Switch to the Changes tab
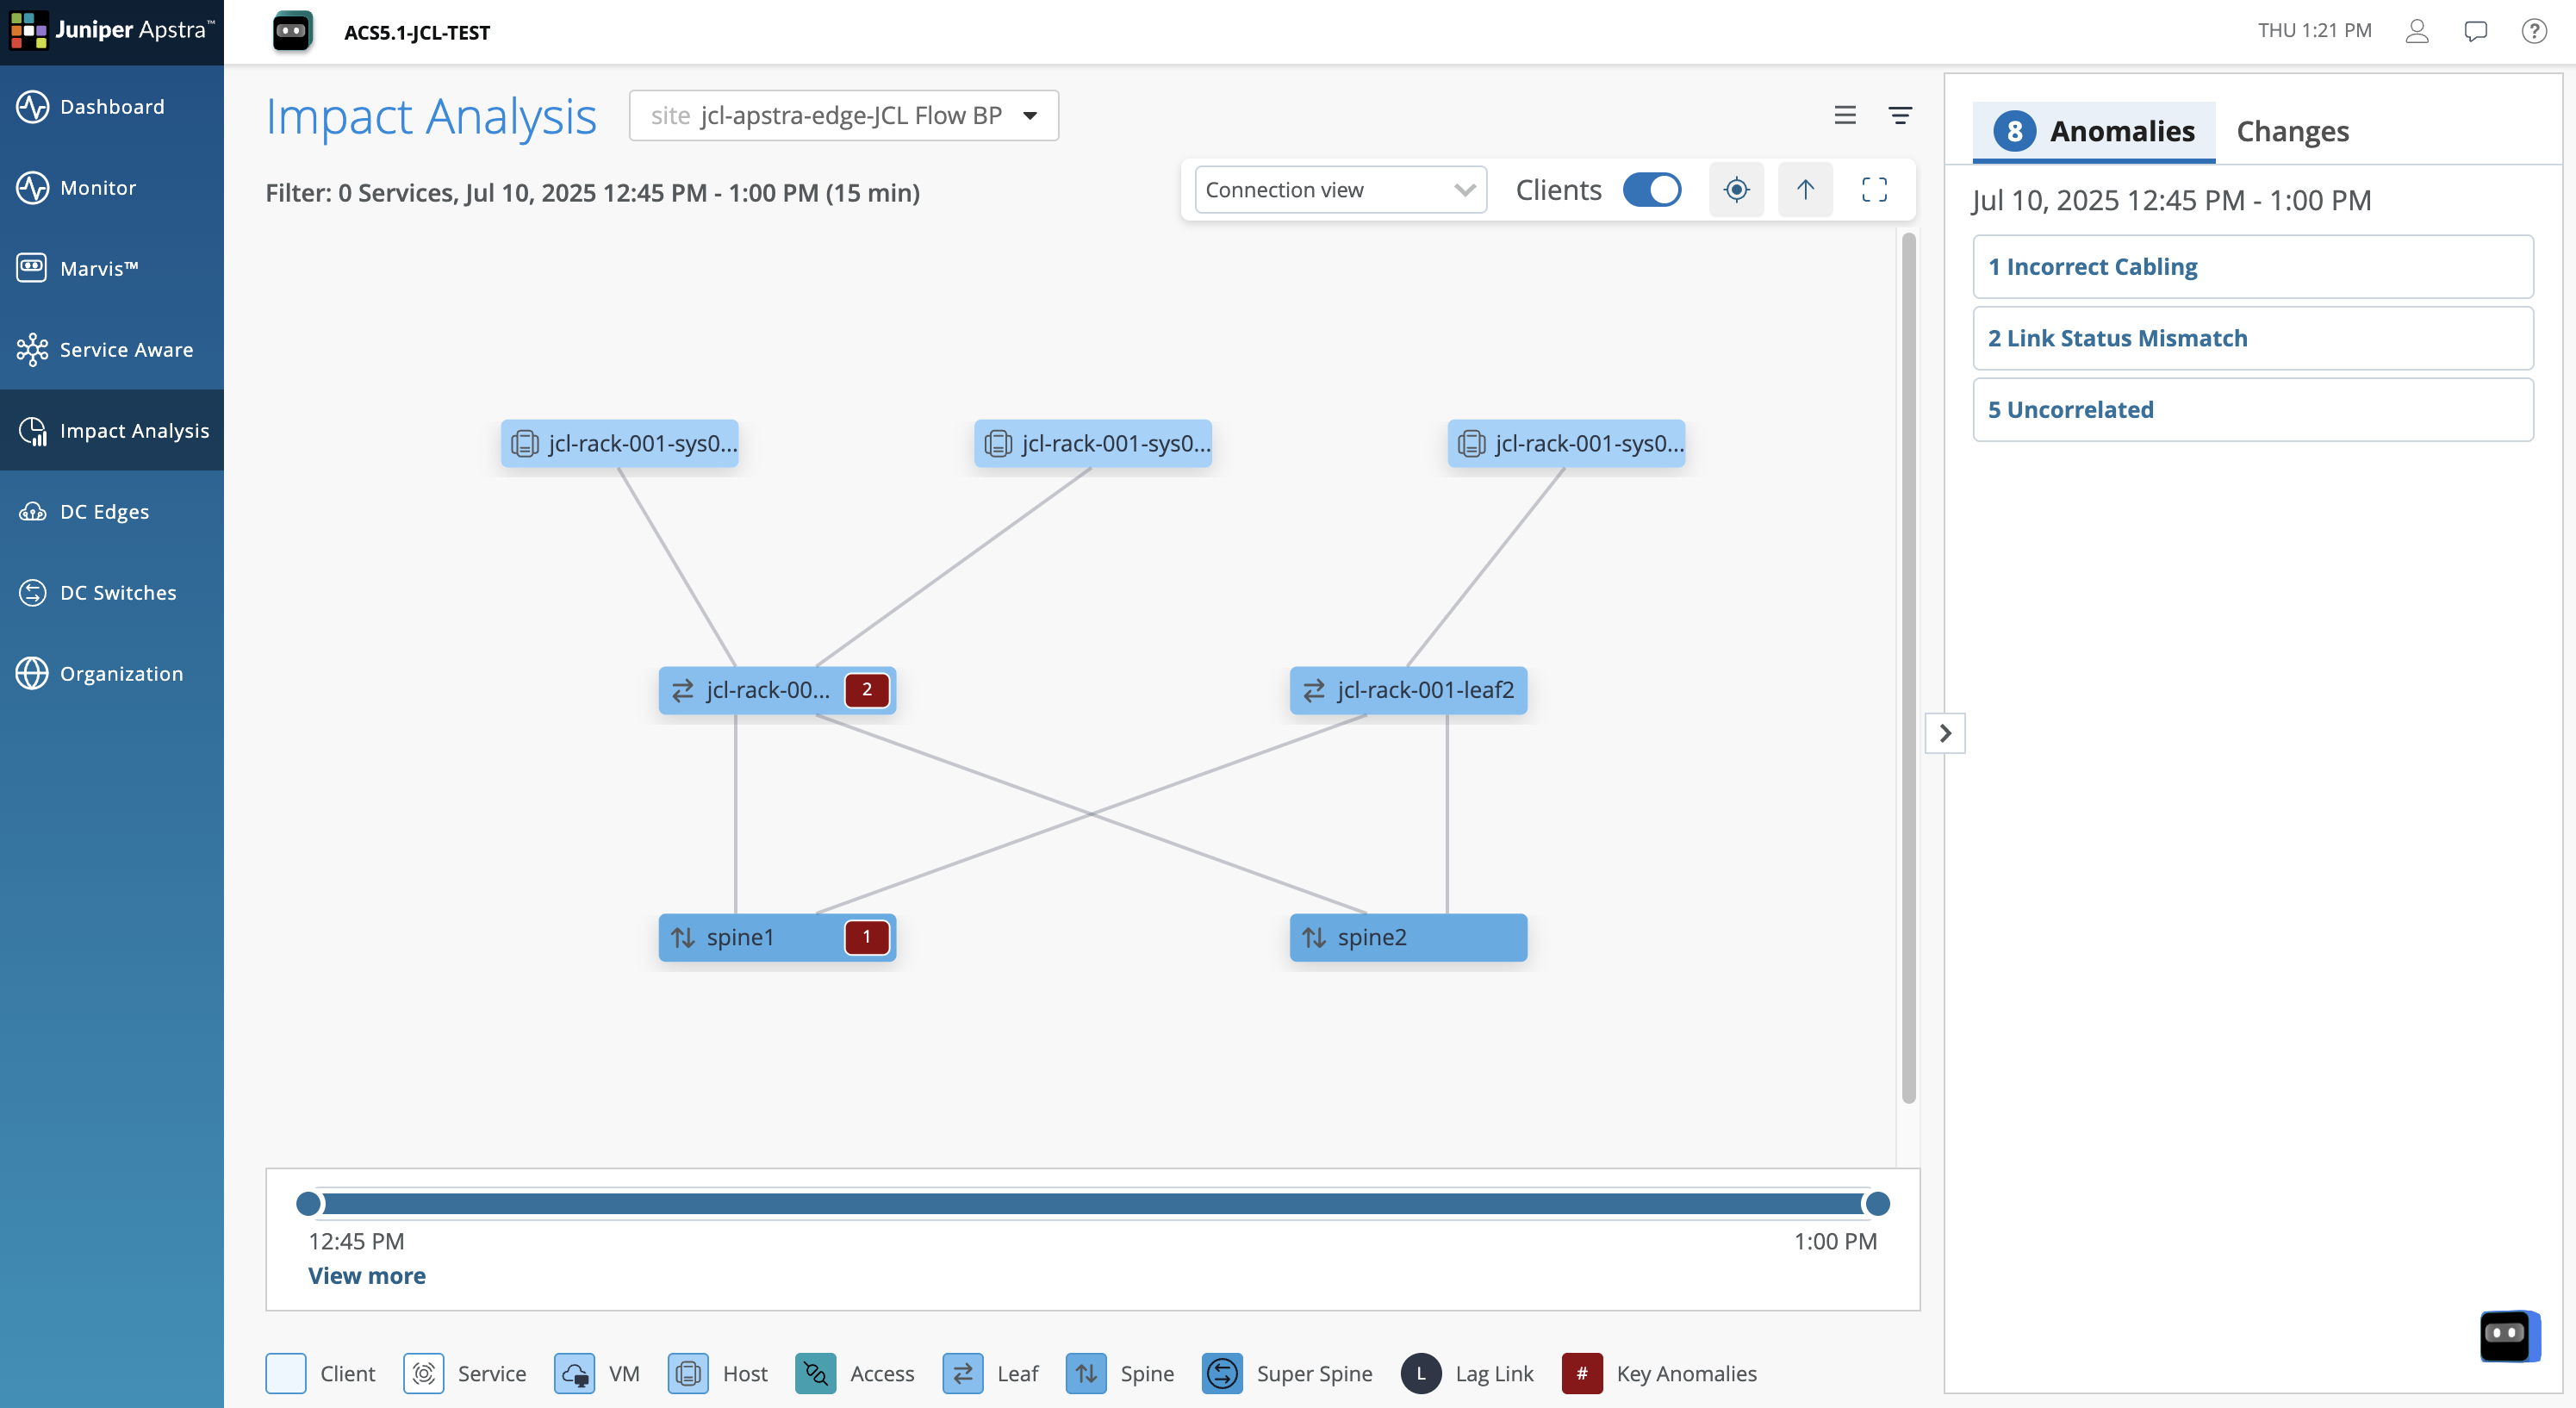The image size is (2576, 1408). tap(2292, 132)
